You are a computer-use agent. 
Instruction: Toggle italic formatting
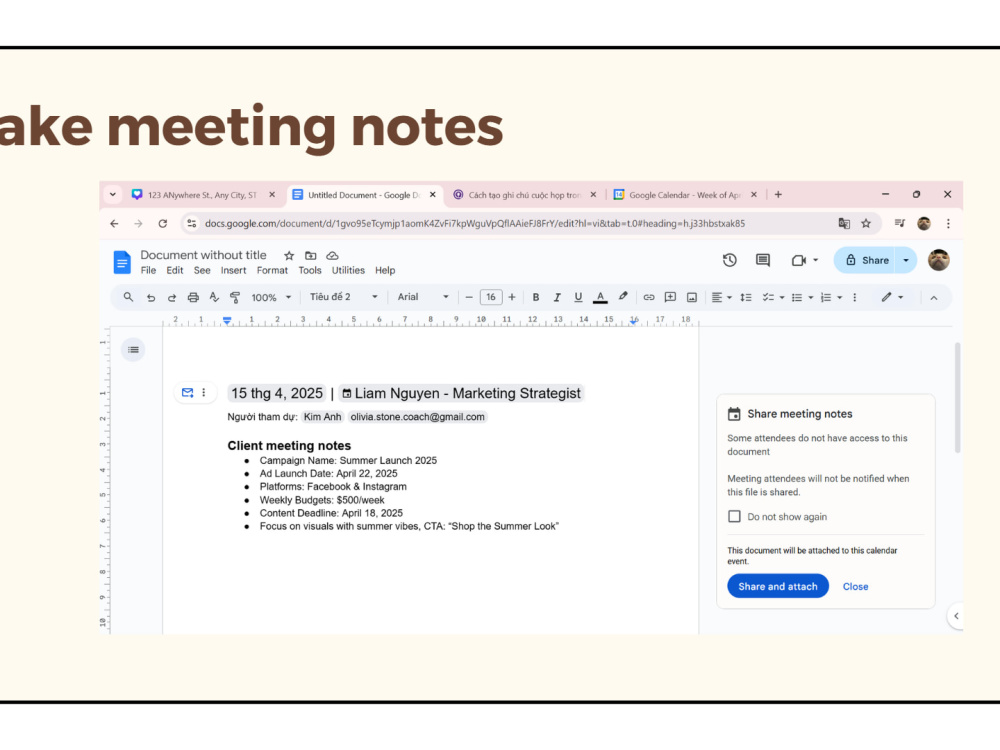coord(557,297)
